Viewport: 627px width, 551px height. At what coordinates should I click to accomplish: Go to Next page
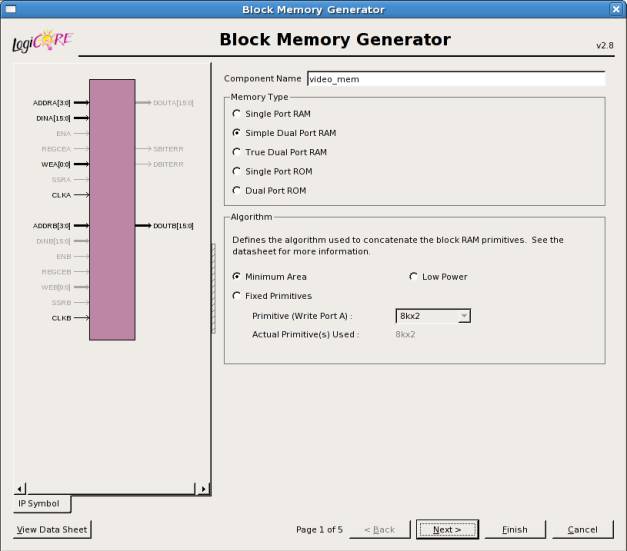[x=447, y=529]
